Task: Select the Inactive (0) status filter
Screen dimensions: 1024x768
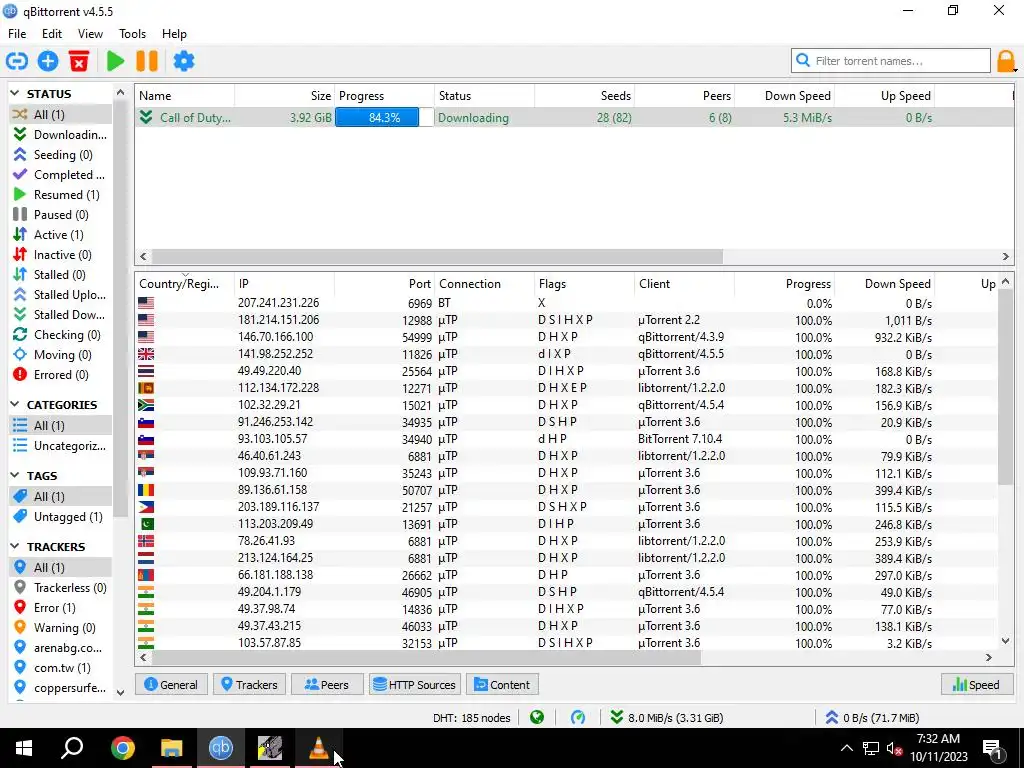Action: coord(59,255)
